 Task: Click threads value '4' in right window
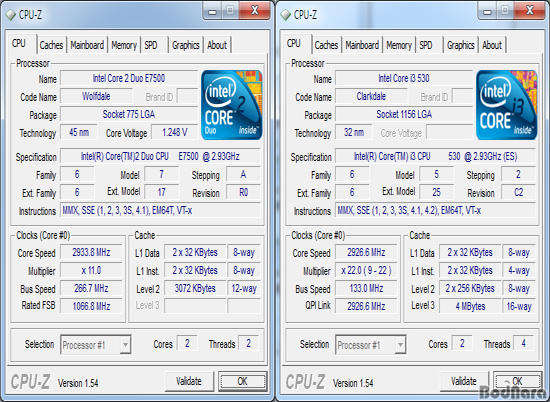click(x=524, y=343)
